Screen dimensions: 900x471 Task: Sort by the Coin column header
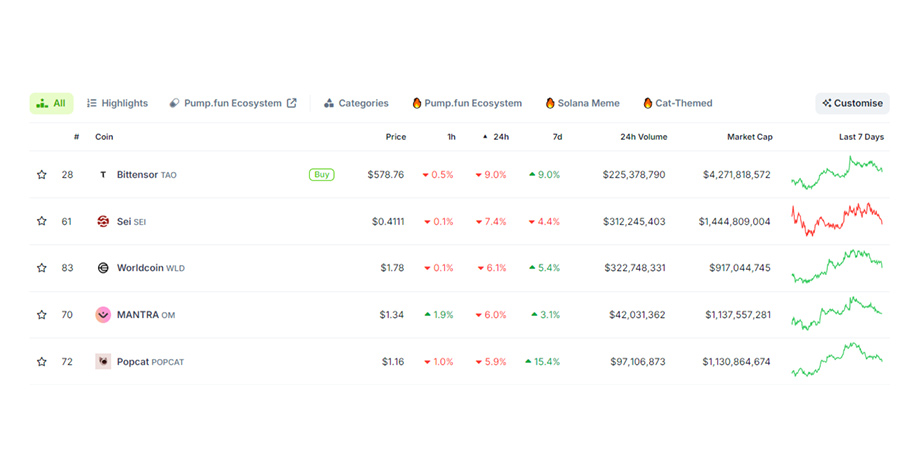(x=104, y=137)
